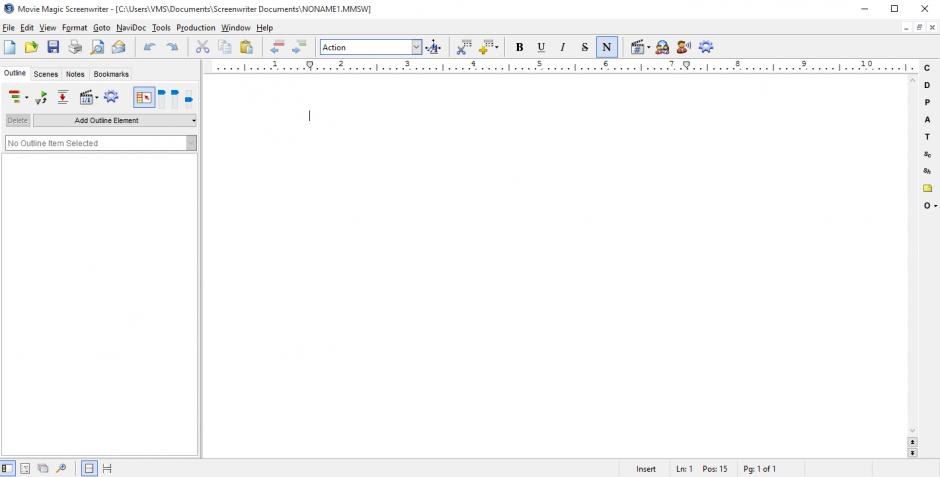Screen dimensions: 940x477
Task: Toggle Italic formatting
Action: [x=562, y=47]
